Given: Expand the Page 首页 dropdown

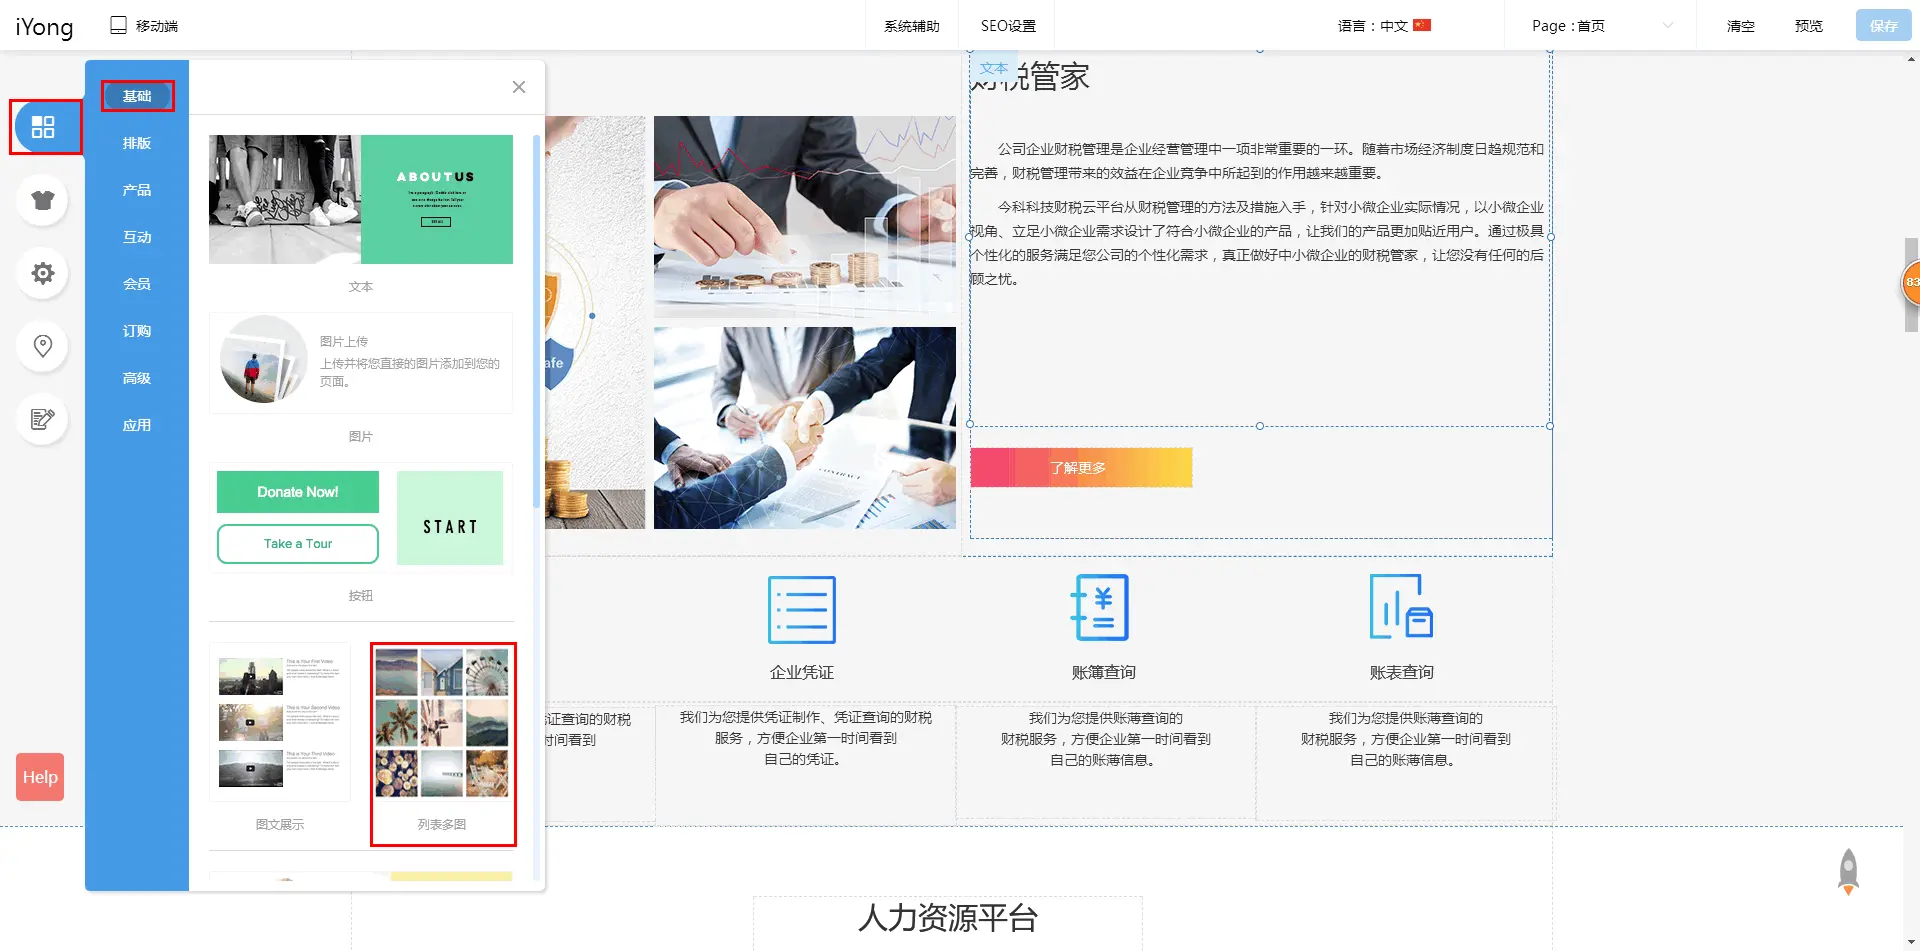Looking at the screenshot, I should click(x=1601, y=26).
